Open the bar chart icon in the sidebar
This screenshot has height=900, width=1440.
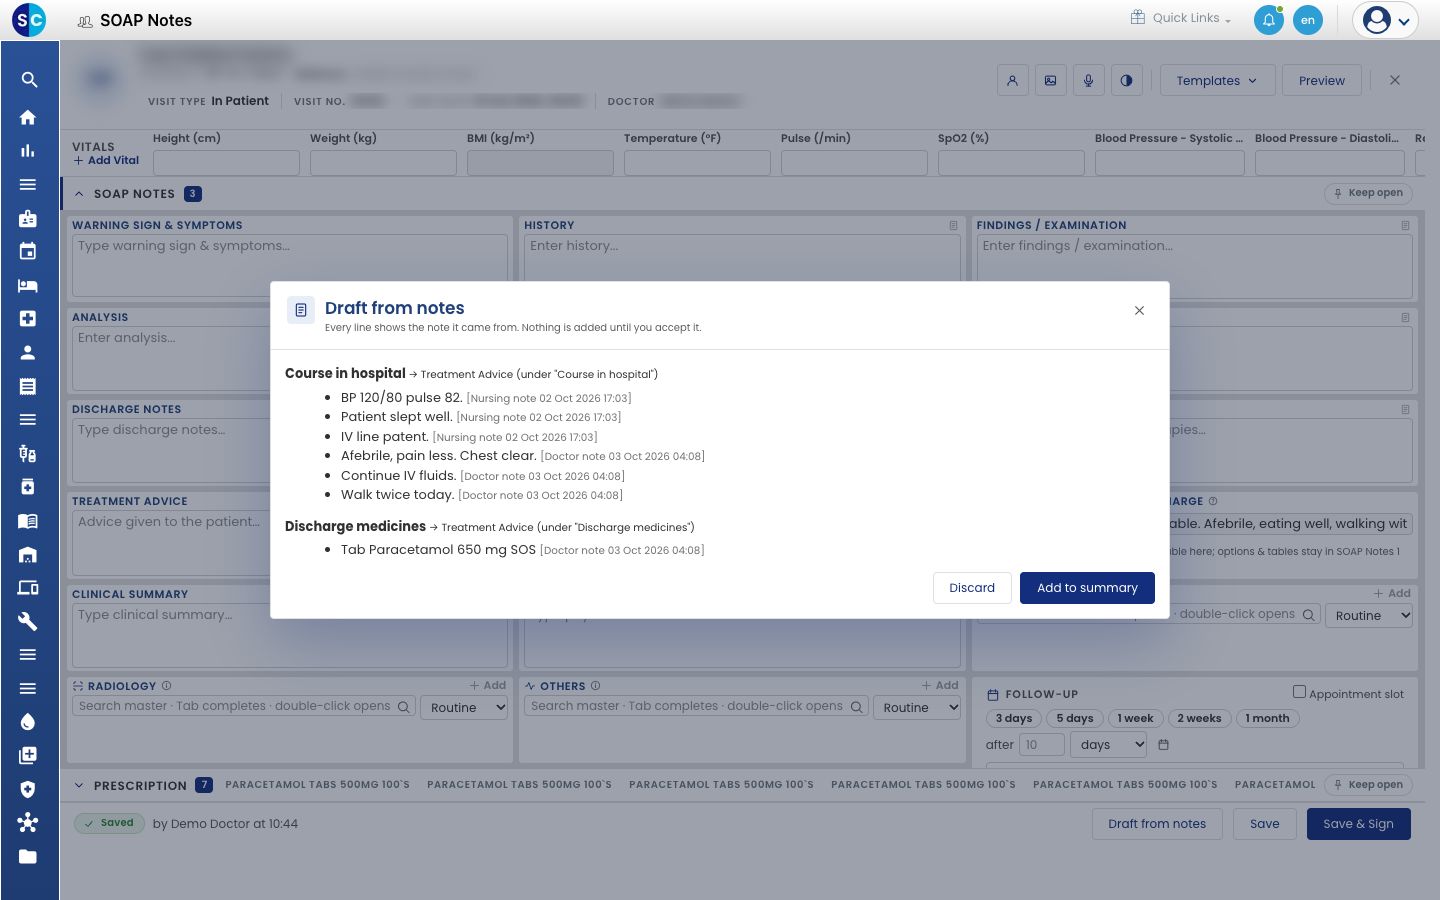click(28, 151)
